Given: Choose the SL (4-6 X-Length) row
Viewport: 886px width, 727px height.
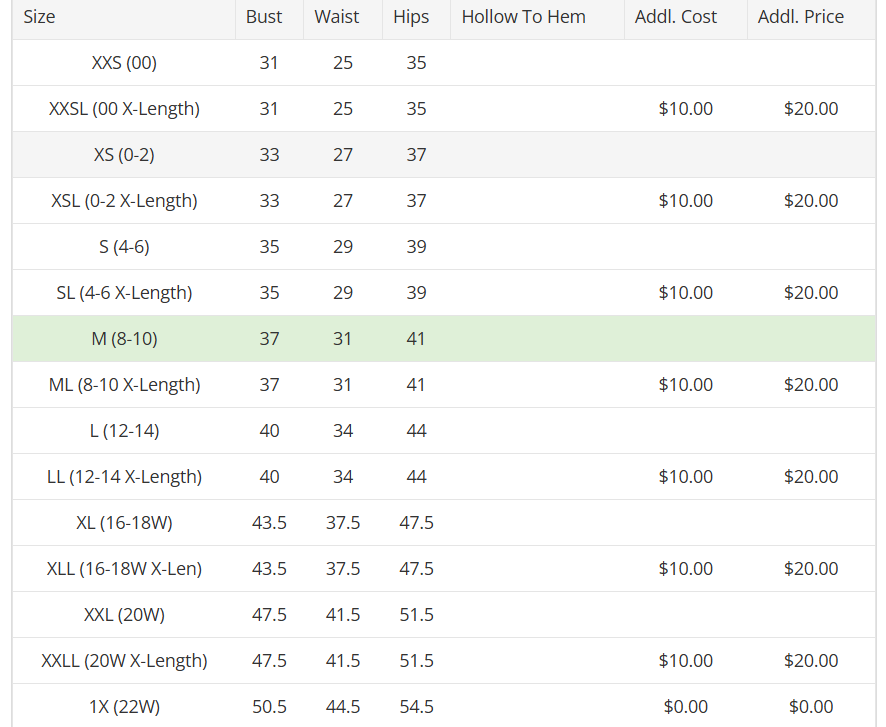Looking at the screenshot, I should (x=444, y=293).
